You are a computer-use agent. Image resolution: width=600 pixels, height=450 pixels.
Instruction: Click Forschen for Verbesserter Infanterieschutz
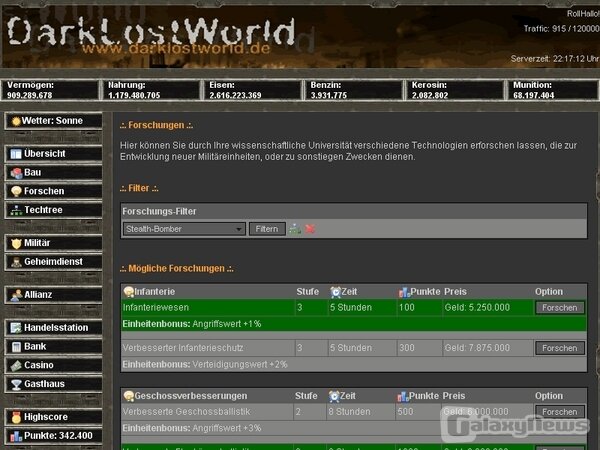point(559,348)
